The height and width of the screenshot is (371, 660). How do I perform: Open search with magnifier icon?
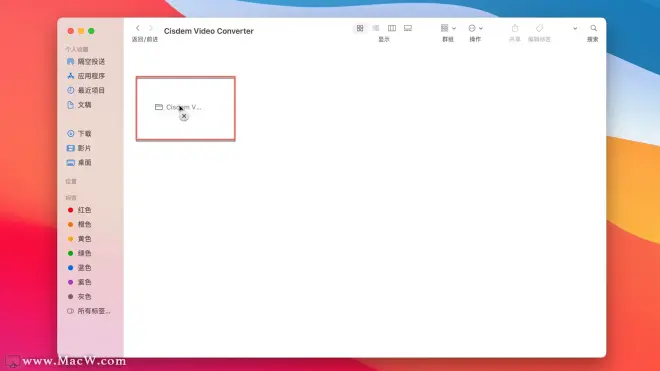[593, 28]
